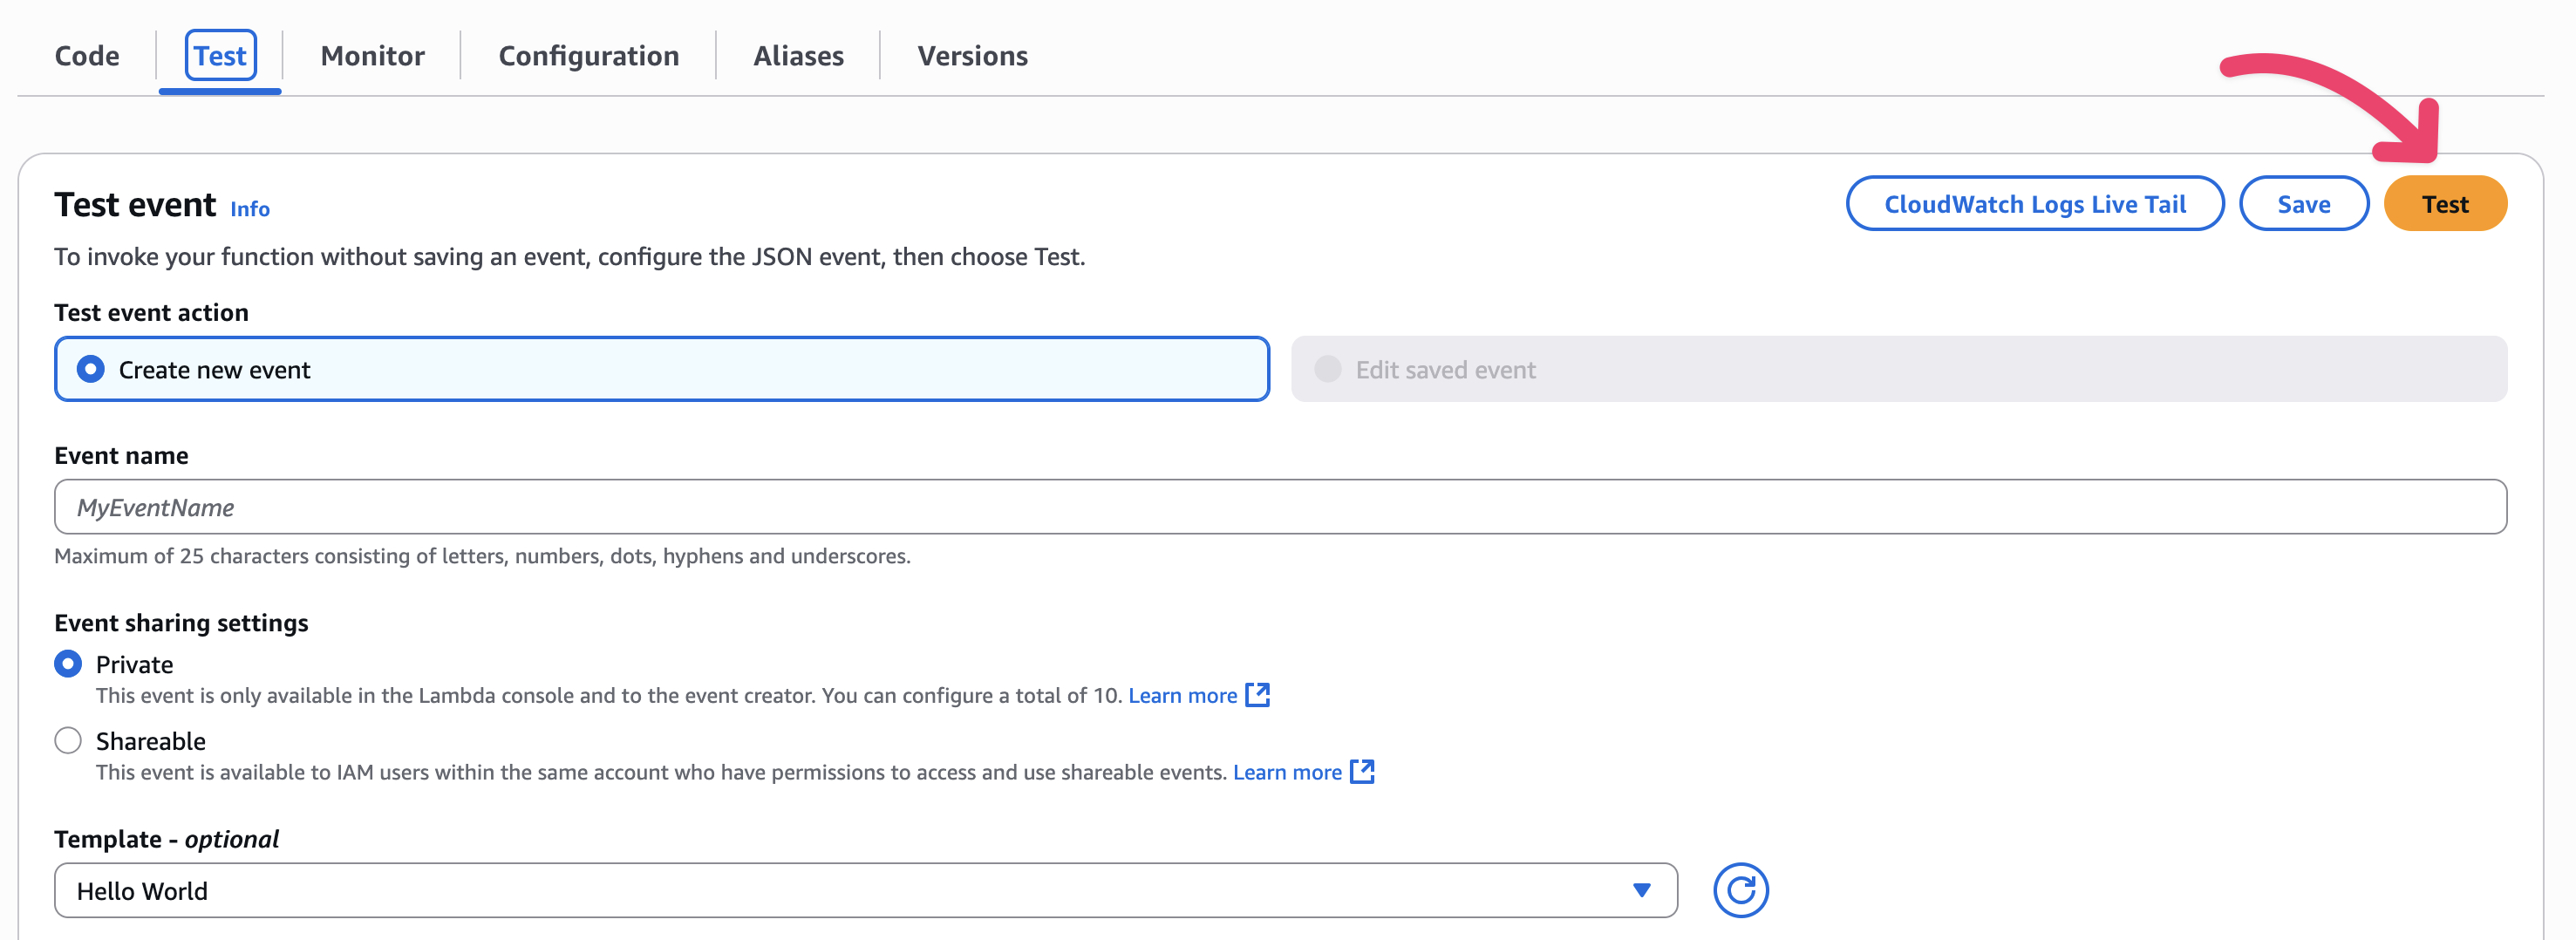Switch to the Monitor tab
This screenshot has width=2576, height=940.
(x=372, y=56)
